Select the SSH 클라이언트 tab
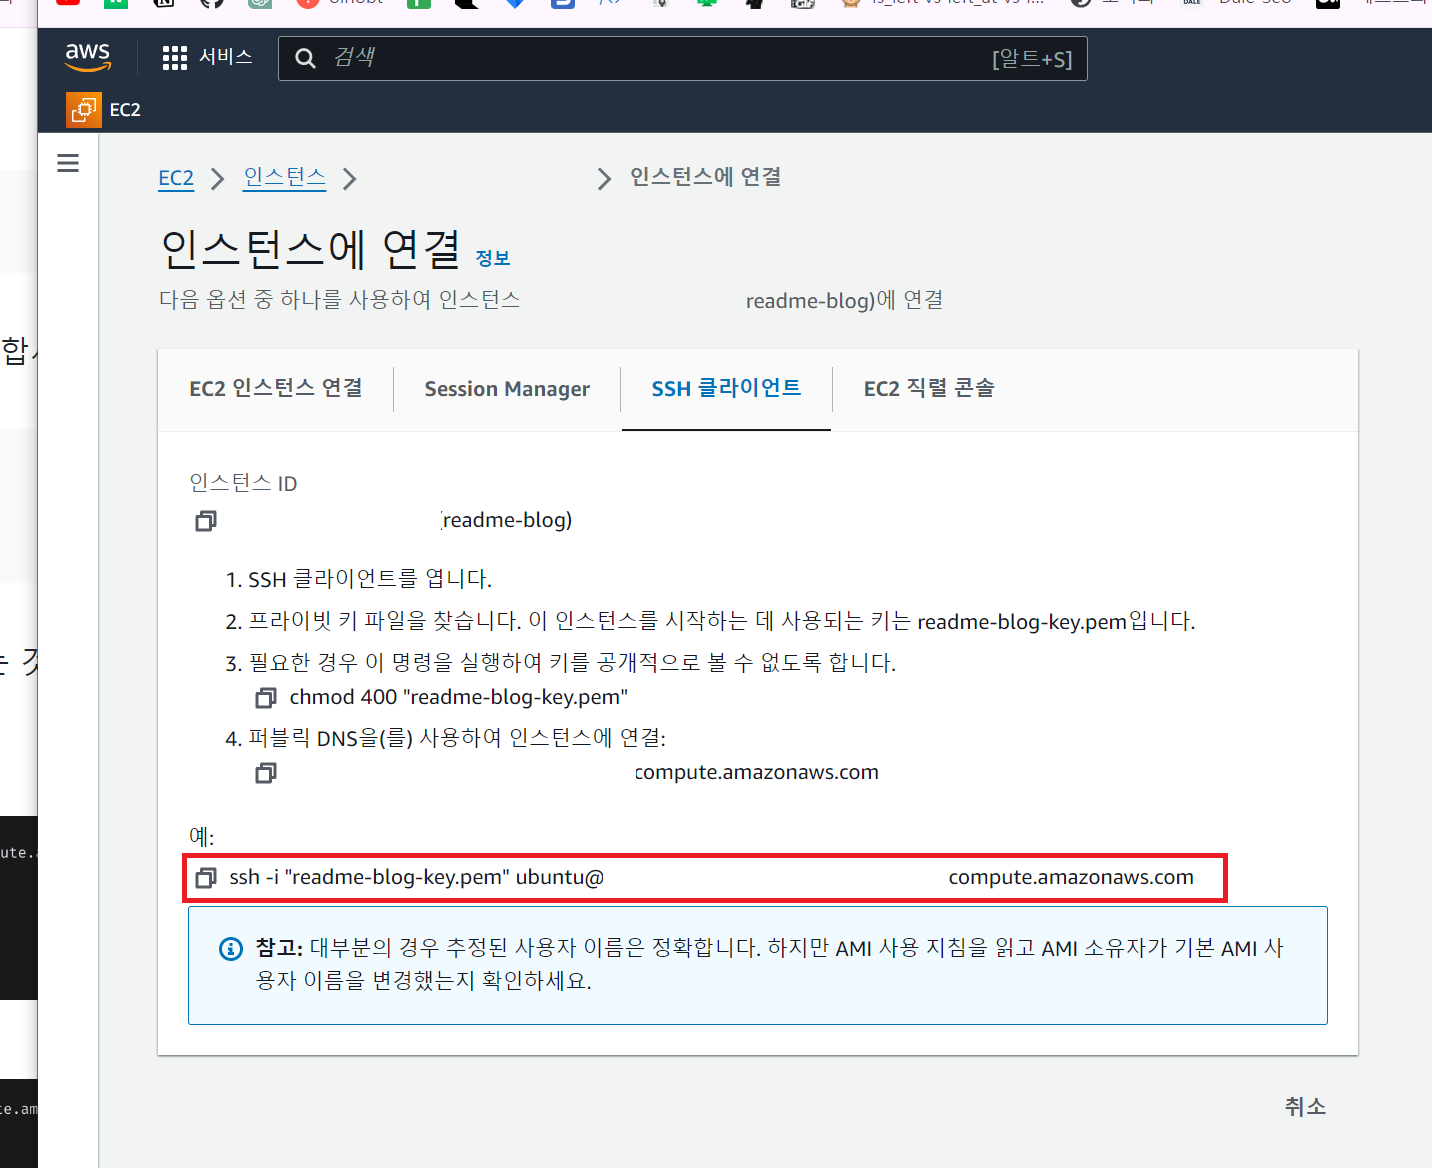 tap(726, 388)
